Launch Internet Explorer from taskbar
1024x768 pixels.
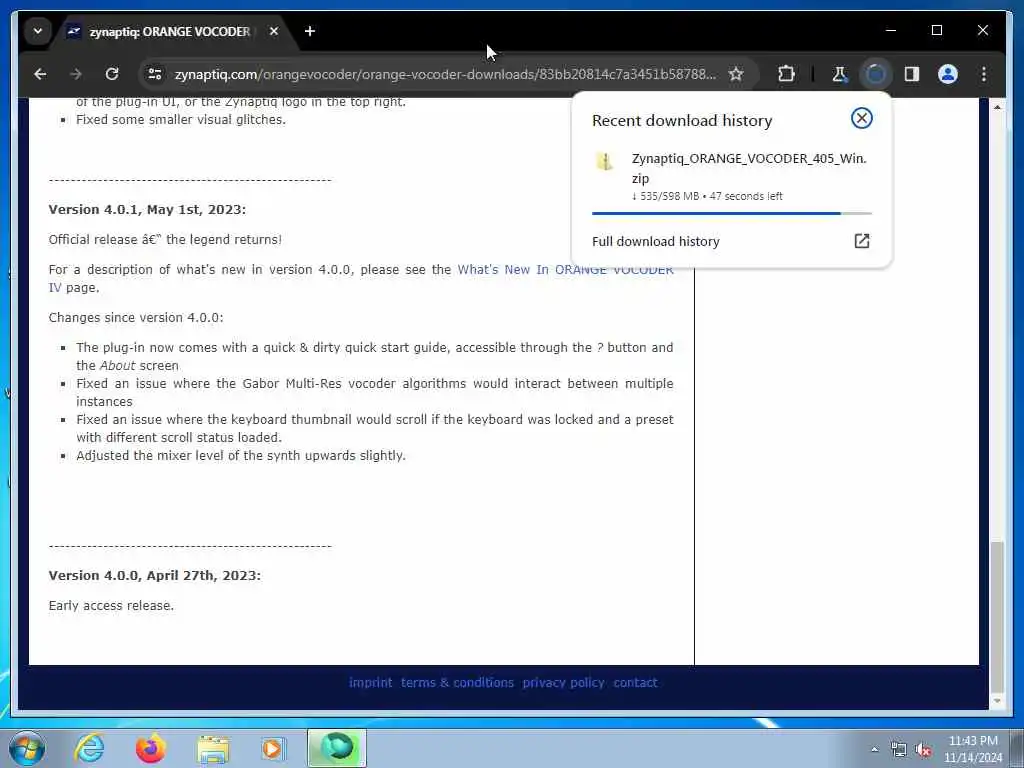point(89,748)
